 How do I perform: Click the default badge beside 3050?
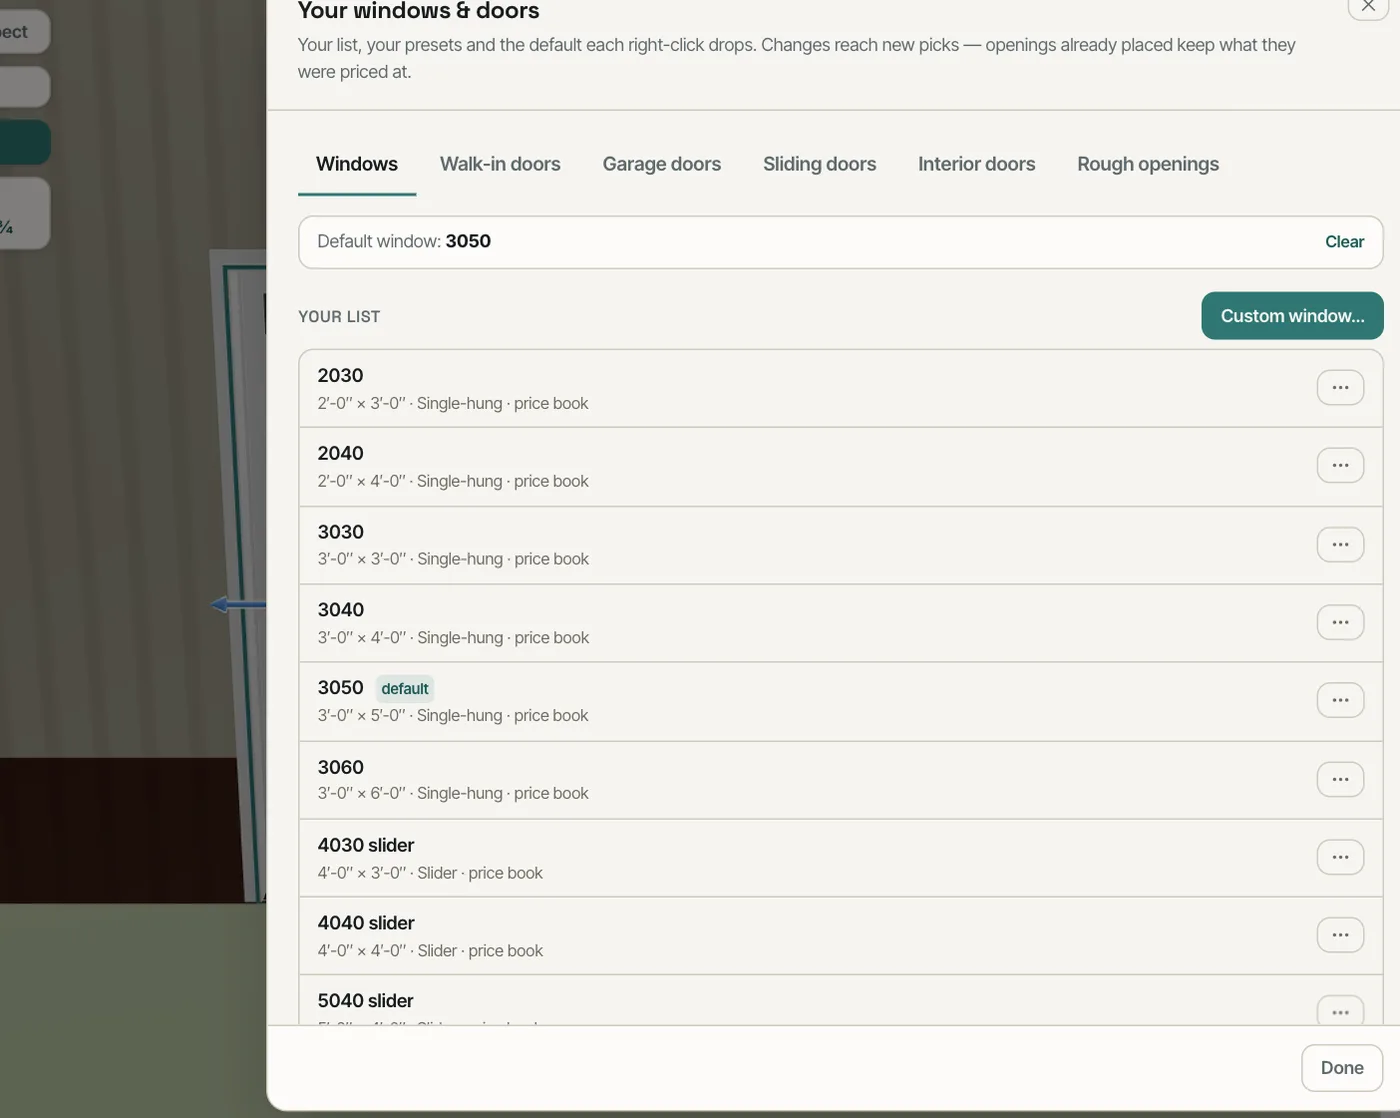point(405,689)
